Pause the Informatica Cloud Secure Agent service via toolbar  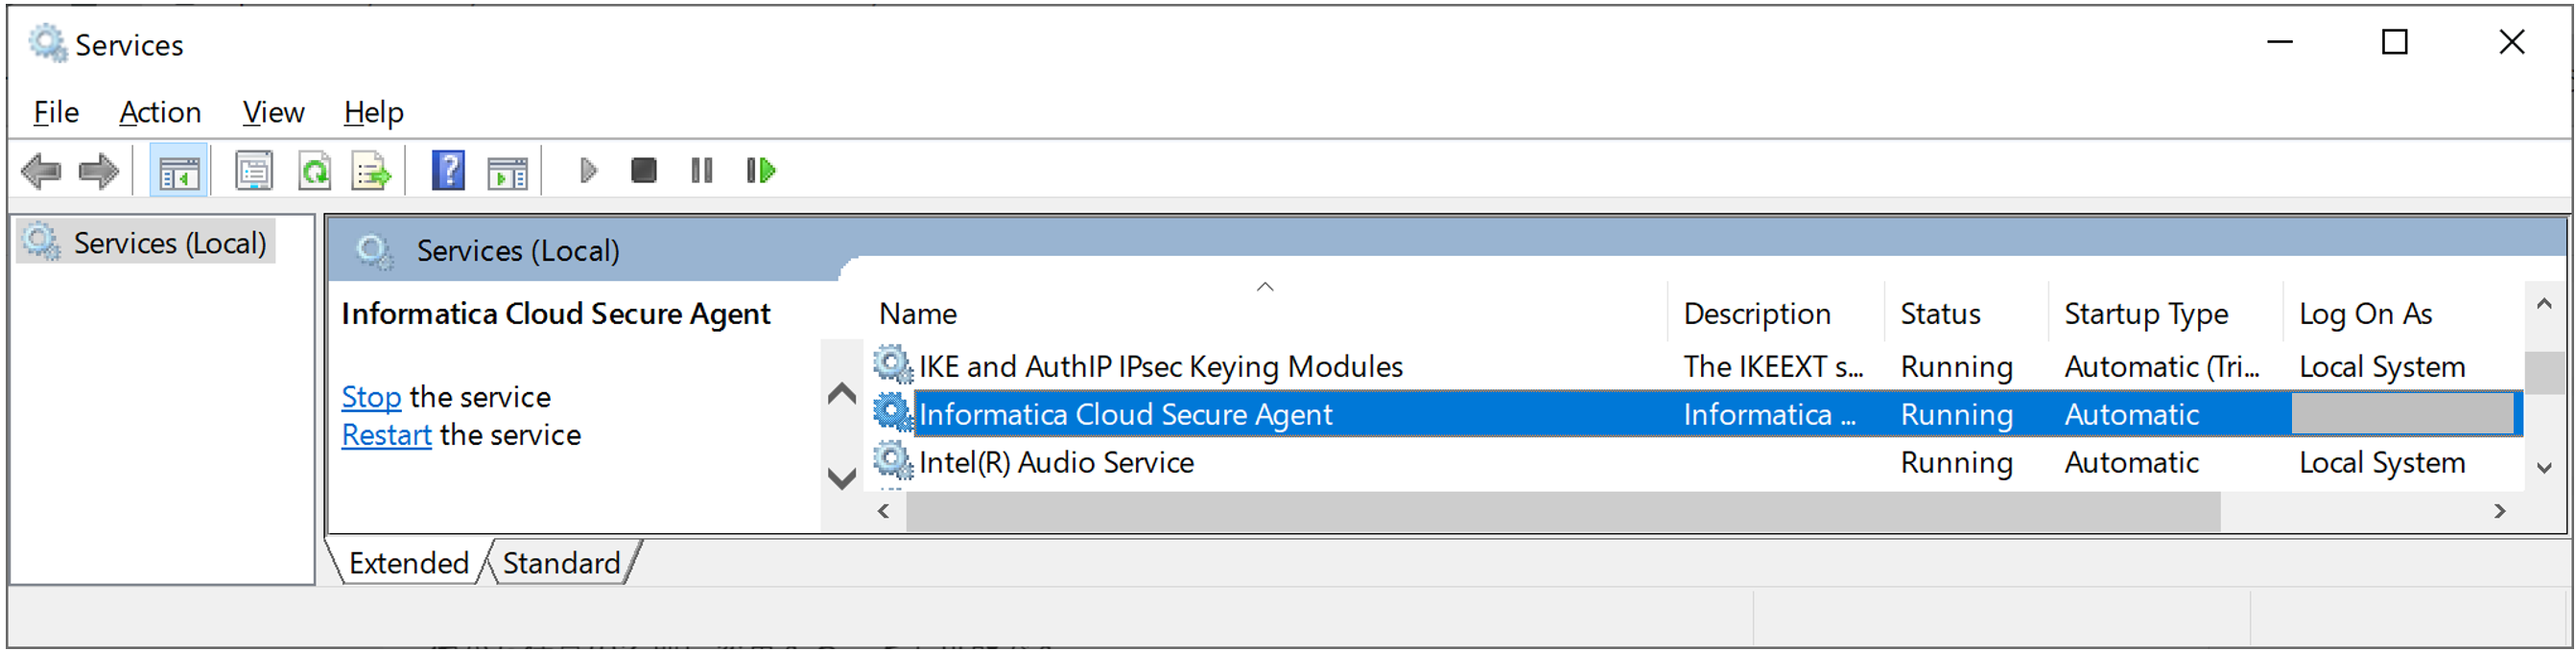point(700,170)
